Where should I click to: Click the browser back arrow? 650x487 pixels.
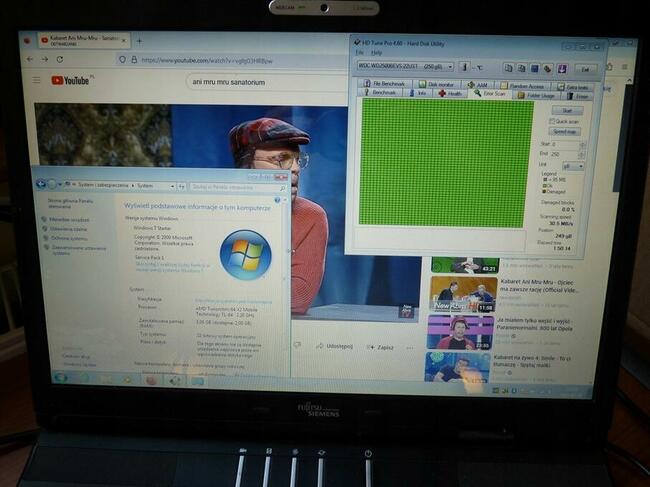(x=32, y=59)
